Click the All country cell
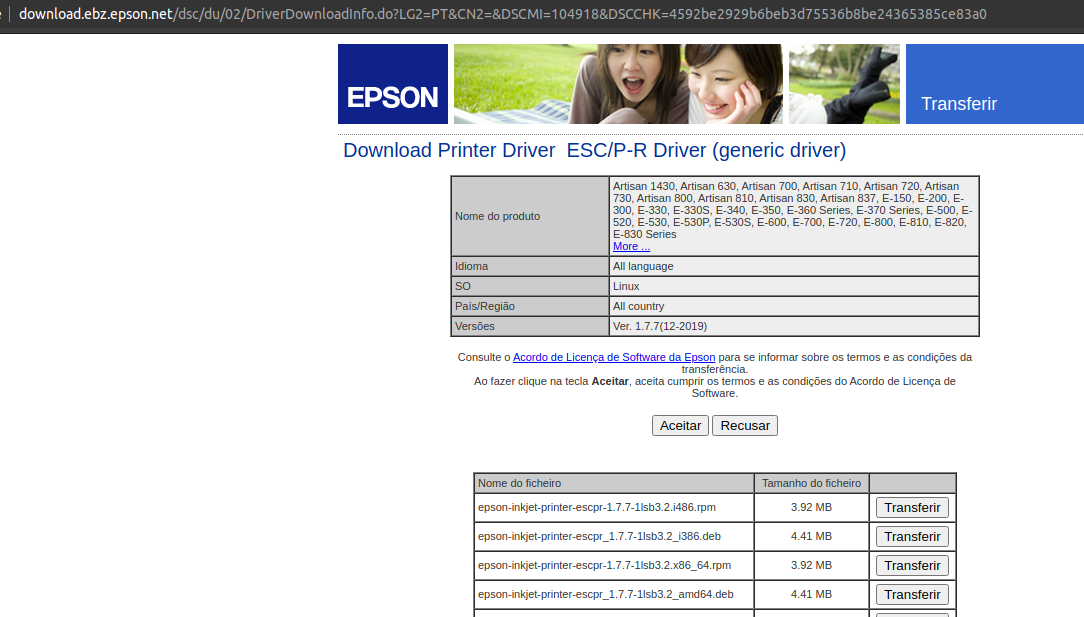 pyautogui.click(x=794, y=306)
